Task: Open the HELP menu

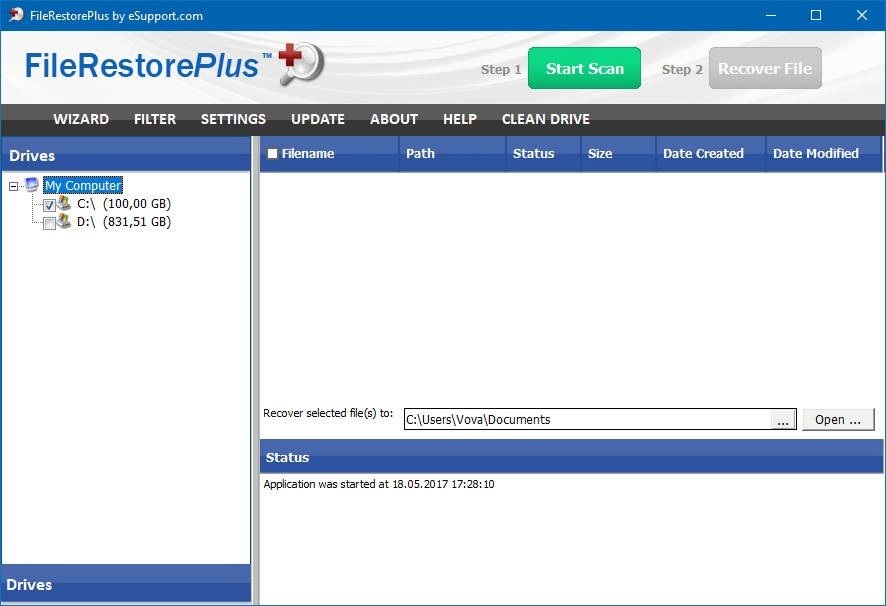Action: point(459,119)
